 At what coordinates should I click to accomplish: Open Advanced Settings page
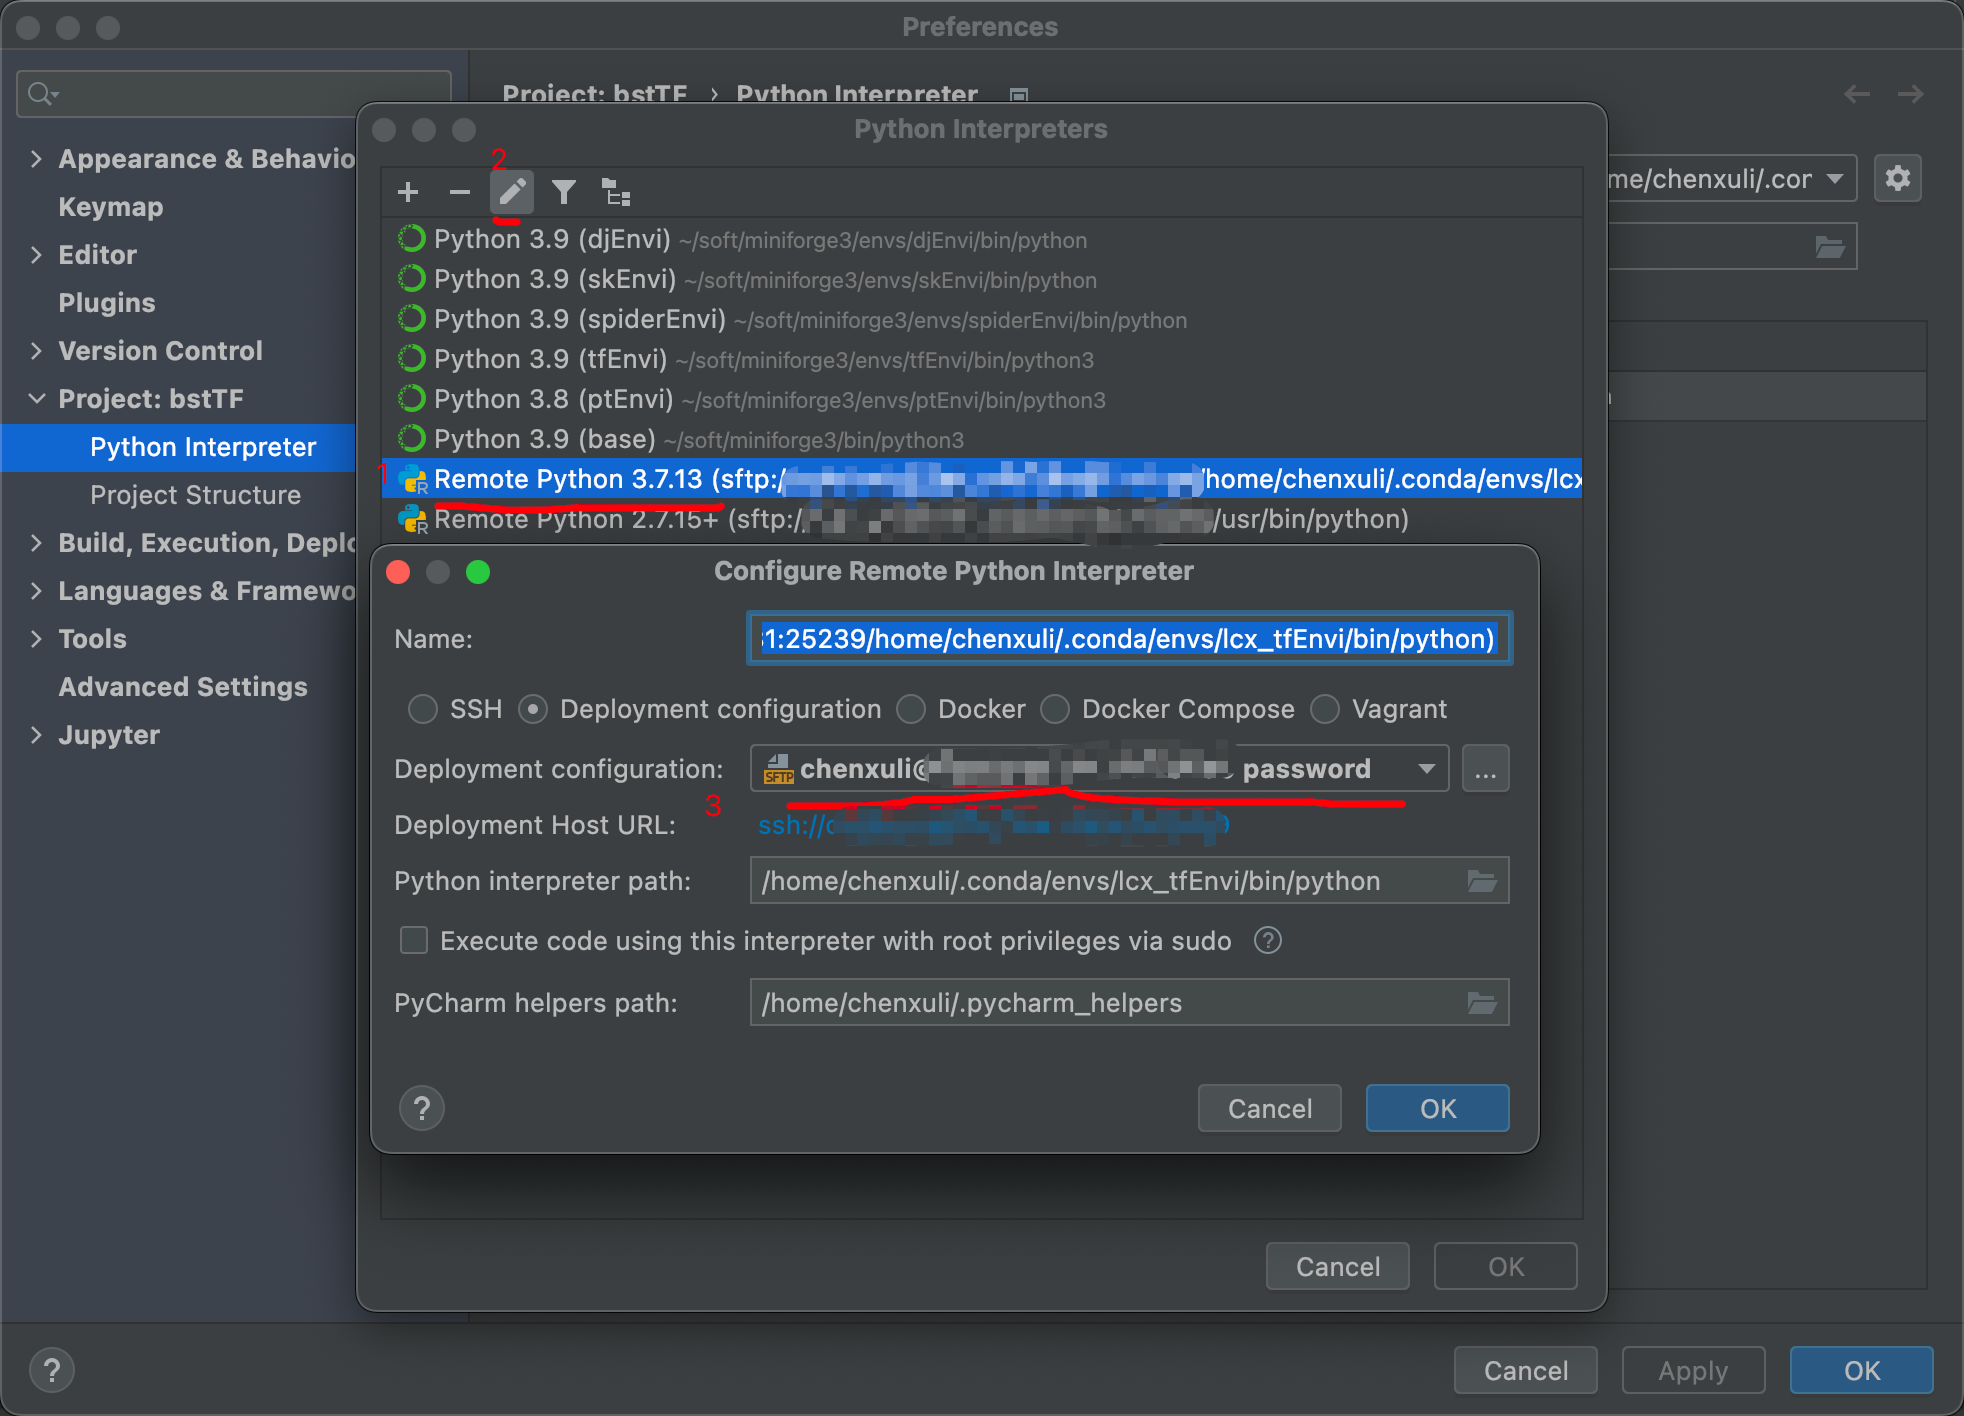point(183,687)
